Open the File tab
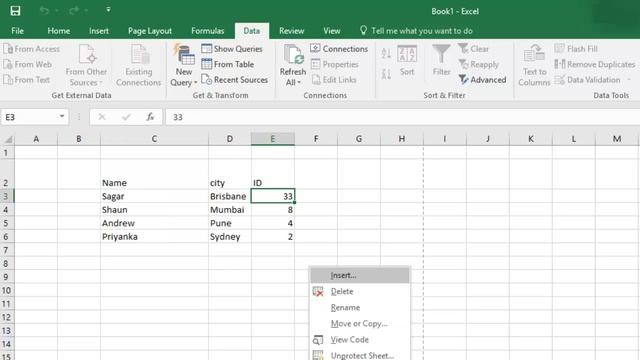Screen dimensions: 640x360 18,31
